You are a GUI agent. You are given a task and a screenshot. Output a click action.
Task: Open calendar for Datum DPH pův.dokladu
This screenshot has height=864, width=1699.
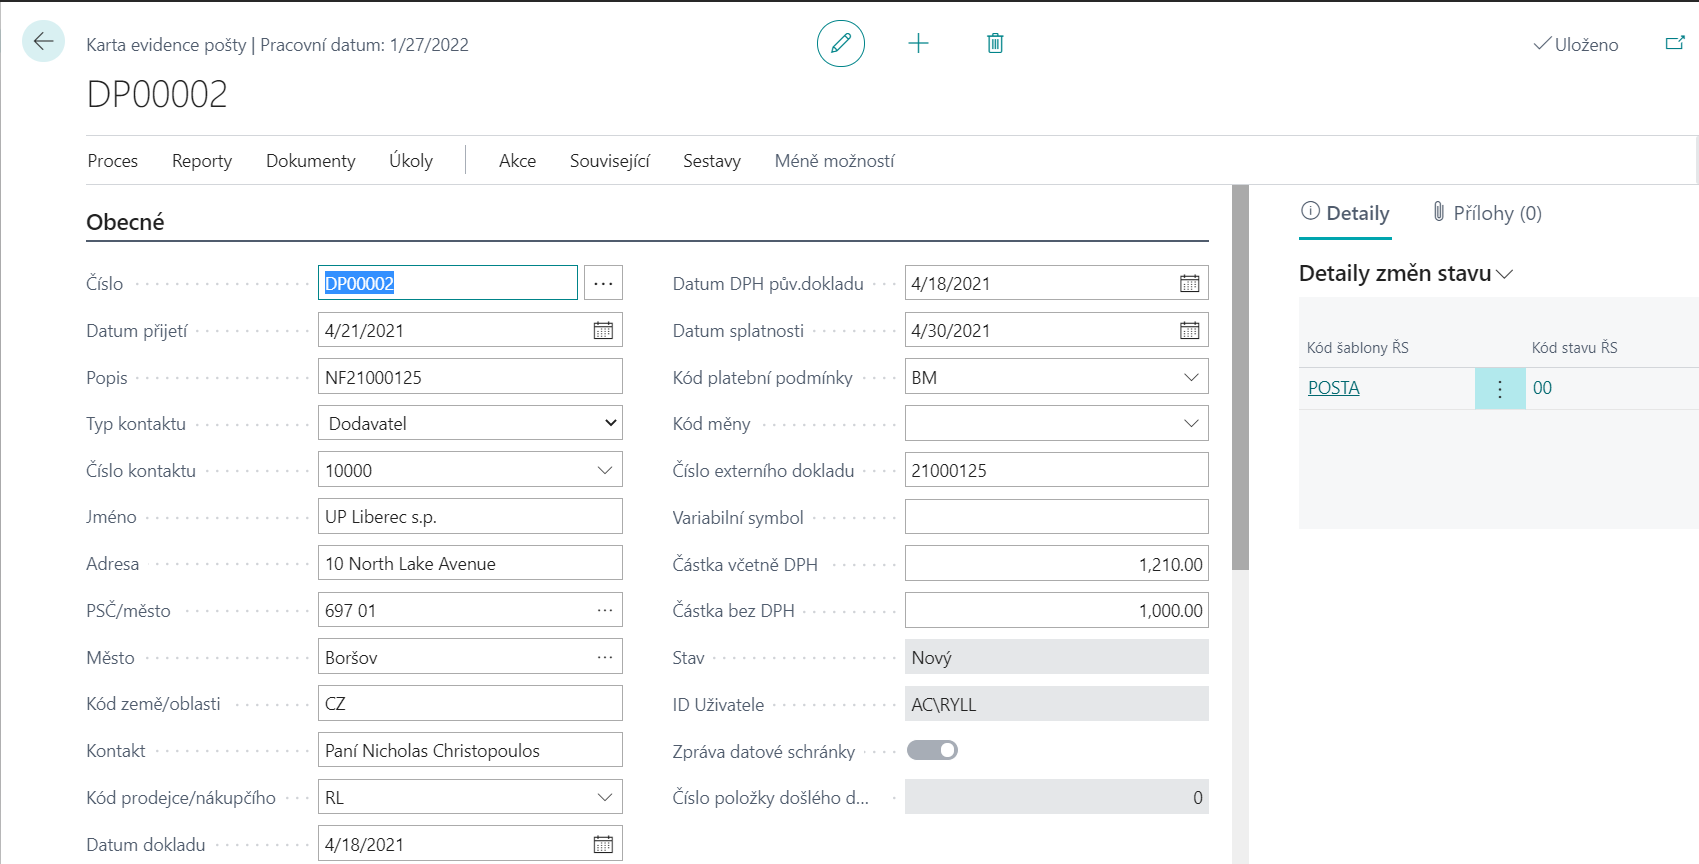[1189, 284]
